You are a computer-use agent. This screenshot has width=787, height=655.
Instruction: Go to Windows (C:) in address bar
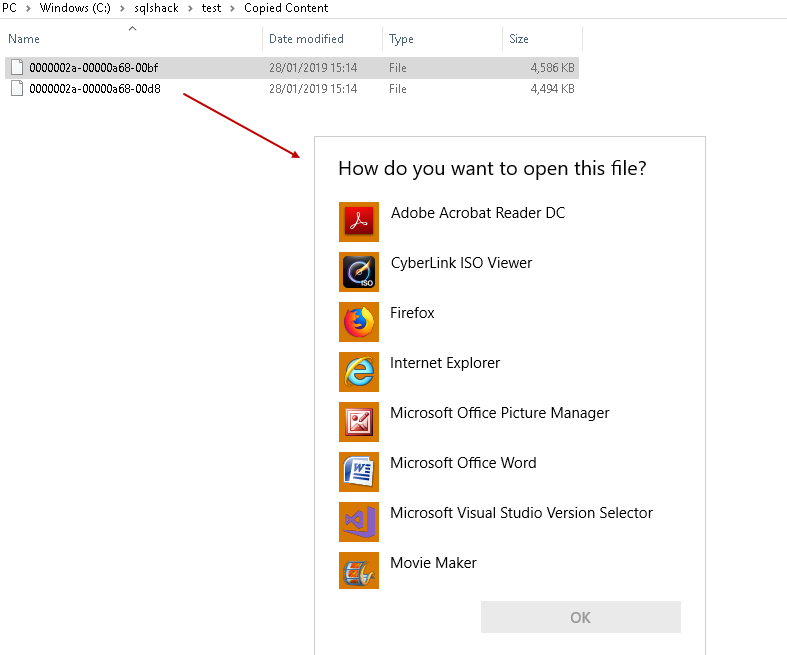coord(75,8)
